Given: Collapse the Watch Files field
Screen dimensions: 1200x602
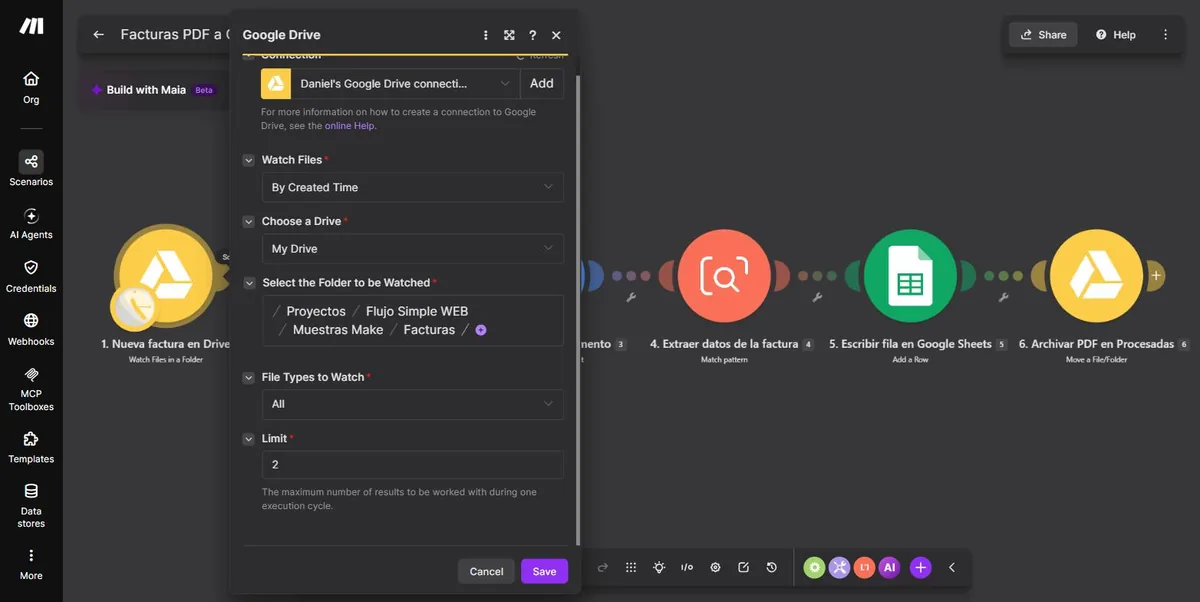Looking at the screenshot, I should pyautogui.click(x=249, y=160).
